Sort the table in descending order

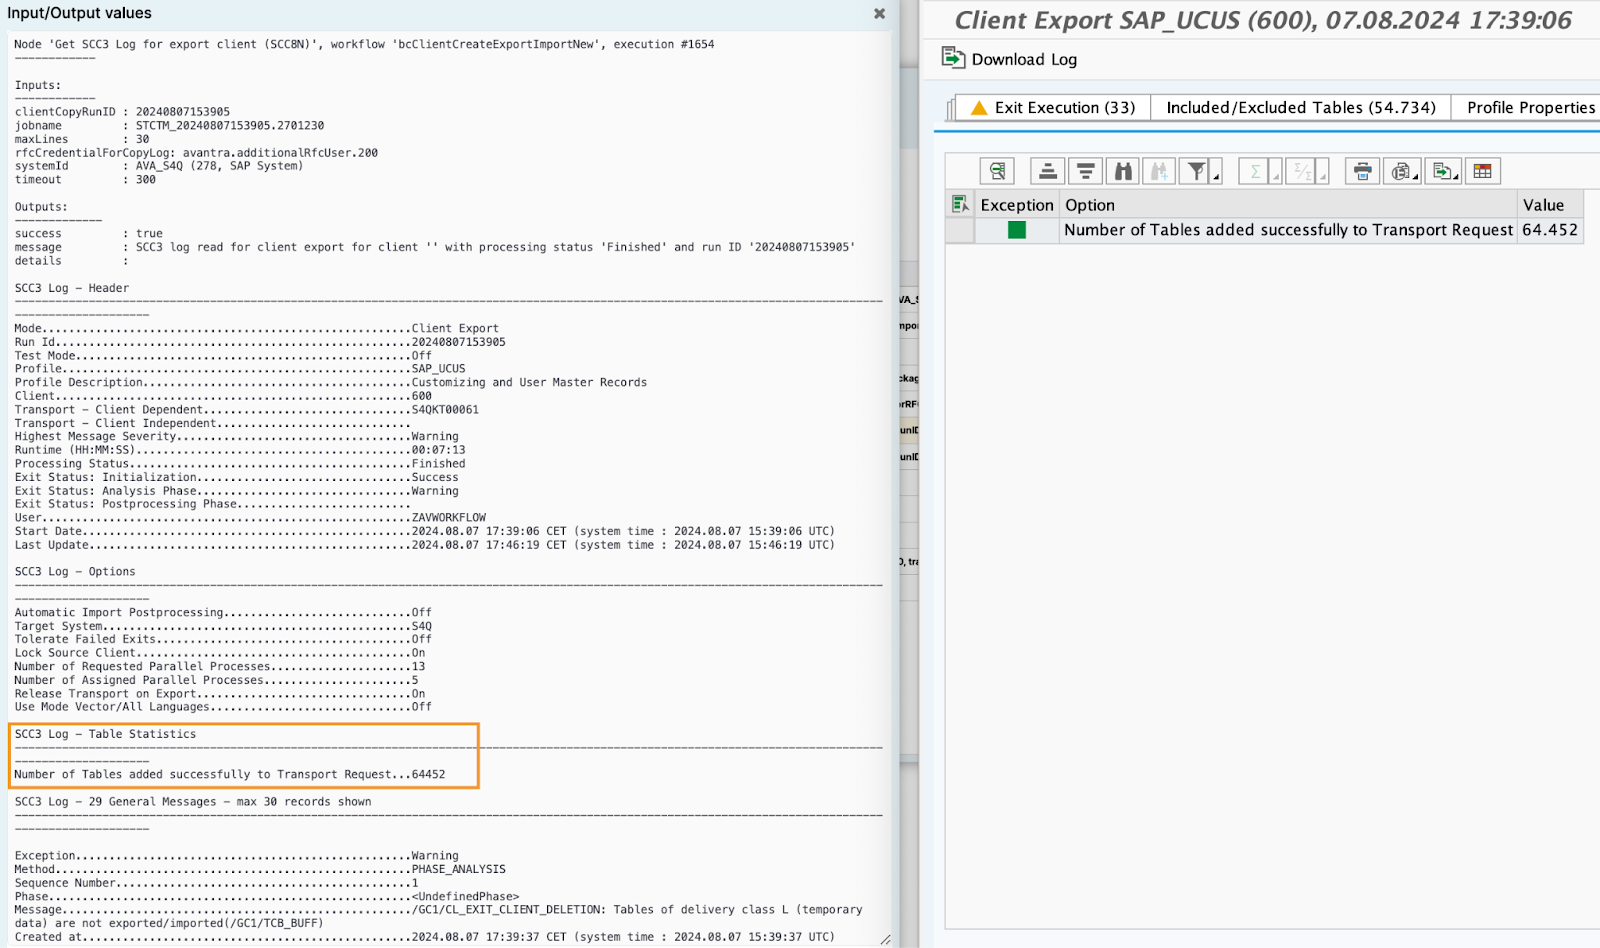(x=1085, y=170)
